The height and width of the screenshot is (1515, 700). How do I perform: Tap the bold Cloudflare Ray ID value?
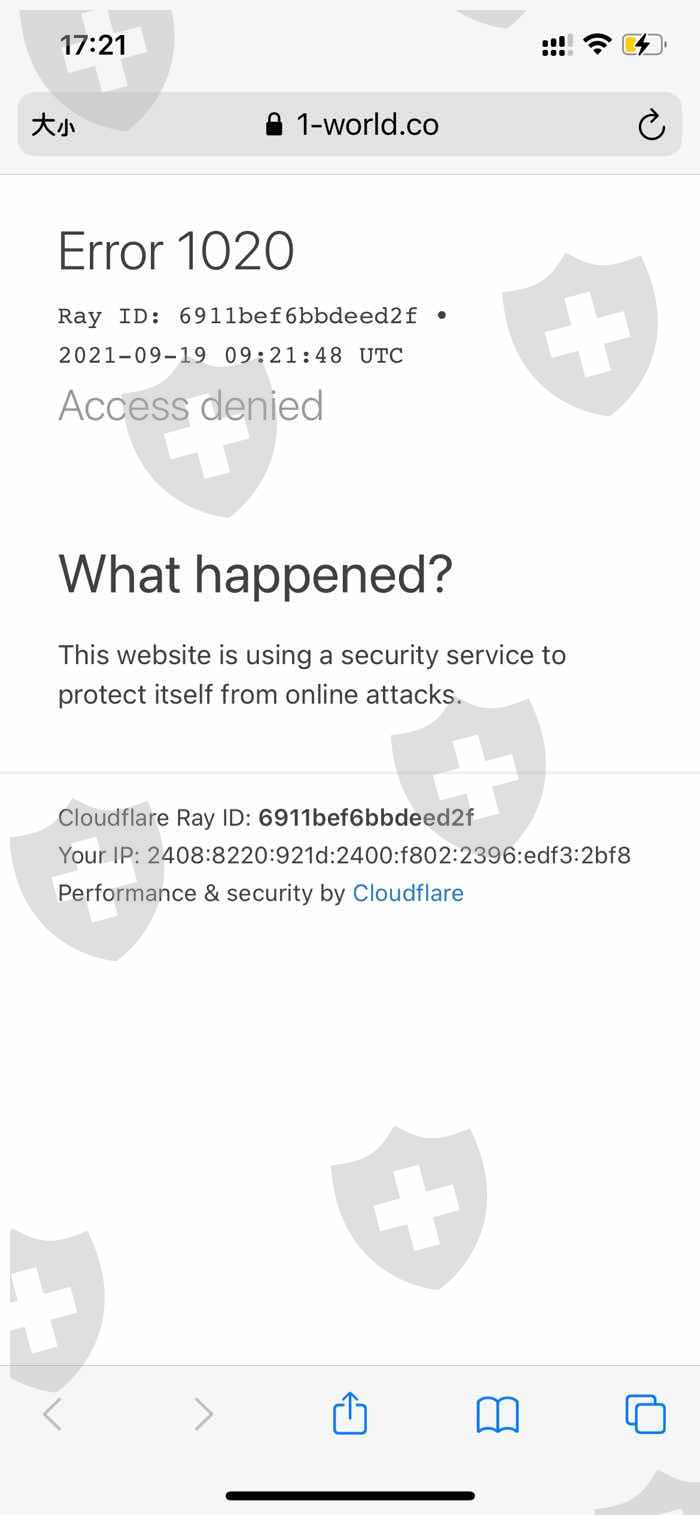pos(366,817)
